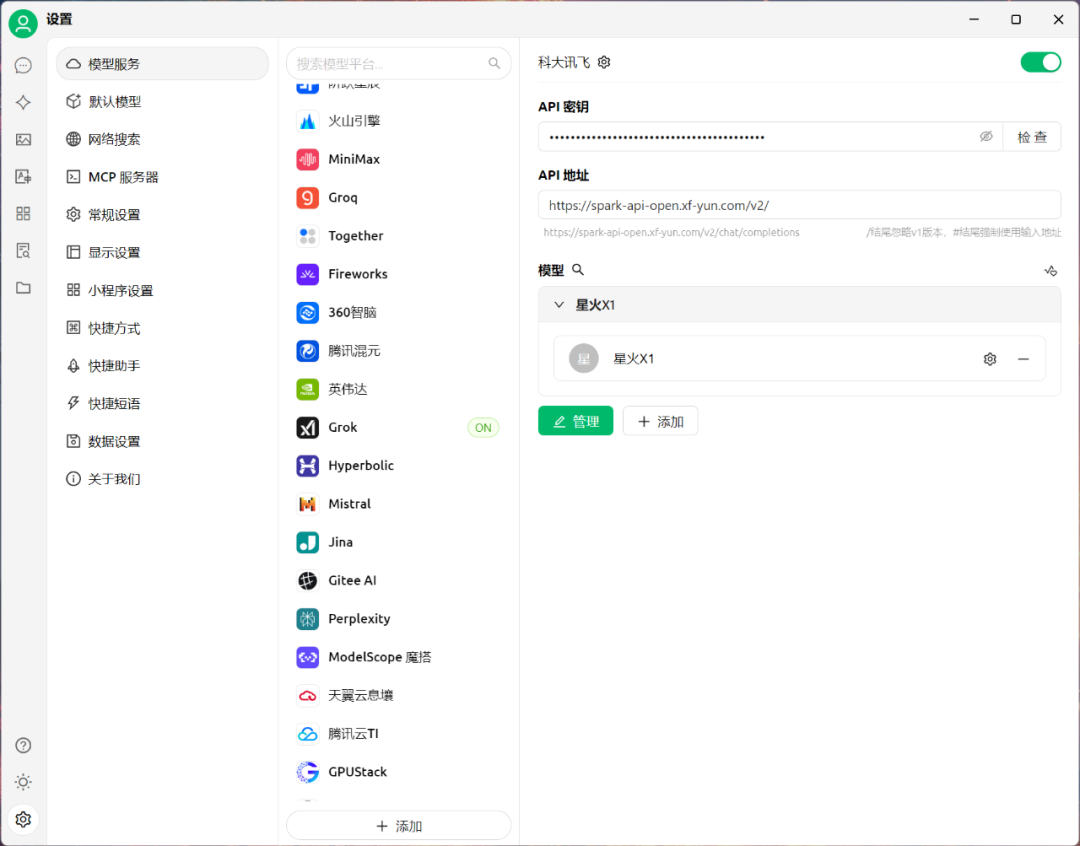Viewport: 1080px width, 846px height.
Task: Run the model health check icon
Action: click(x=1050, y=271)
